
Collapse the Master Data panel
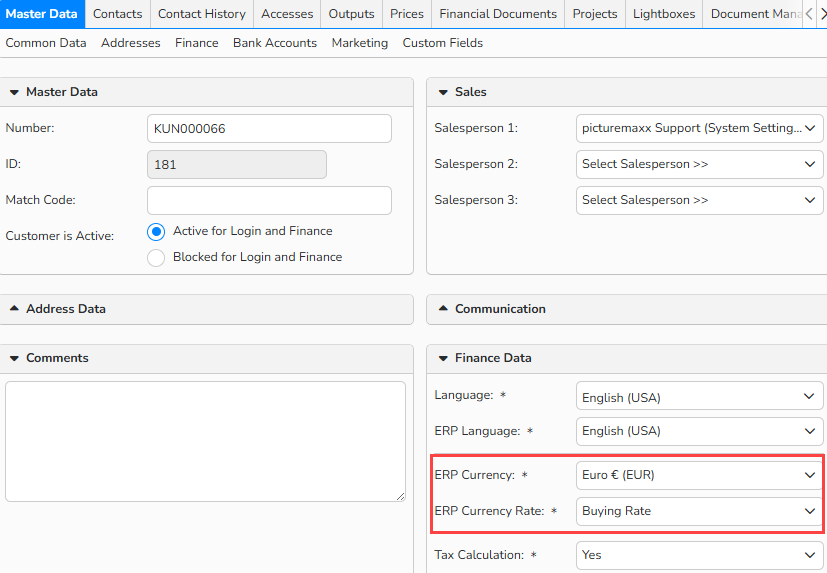point(15,92)
